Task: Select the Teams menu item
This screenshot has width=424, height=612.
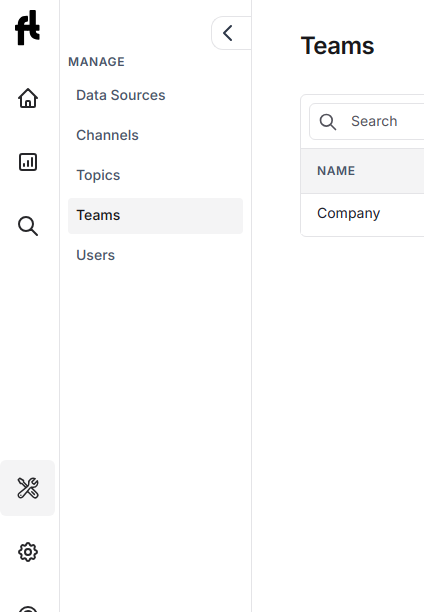Action: coord(155,216)
